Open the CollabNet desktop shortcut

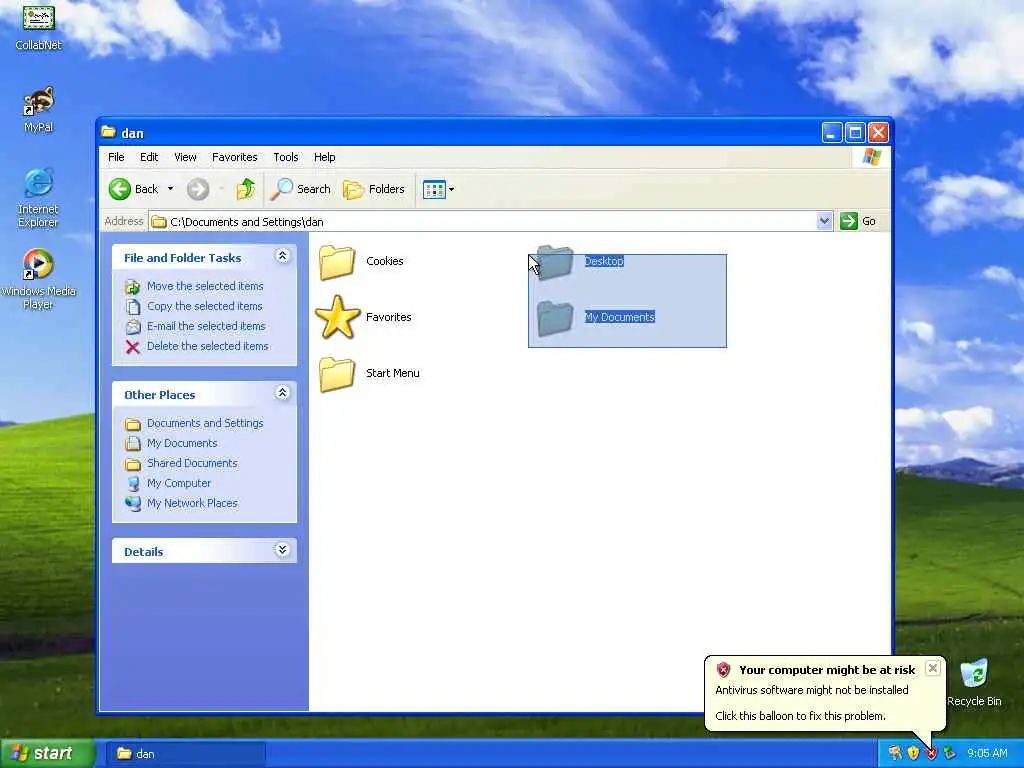coord(39,27)
